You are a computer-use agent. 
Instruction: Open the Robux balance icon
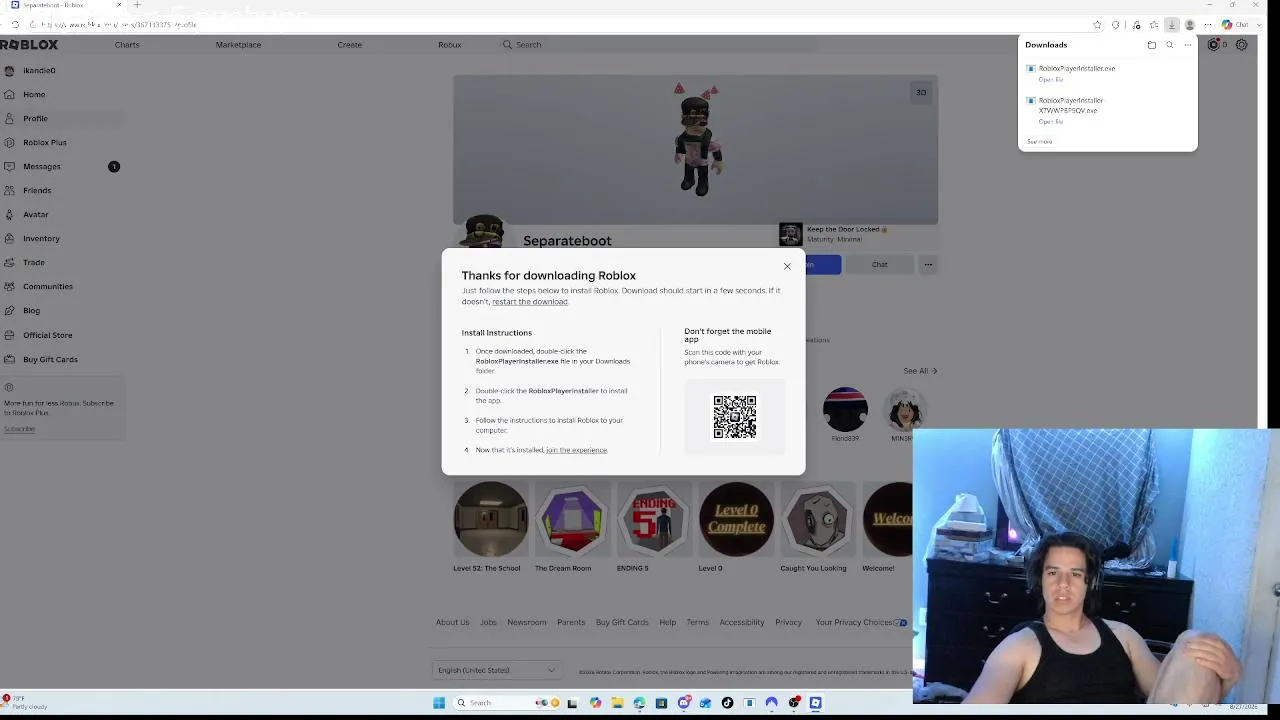tap(1214, 45)
